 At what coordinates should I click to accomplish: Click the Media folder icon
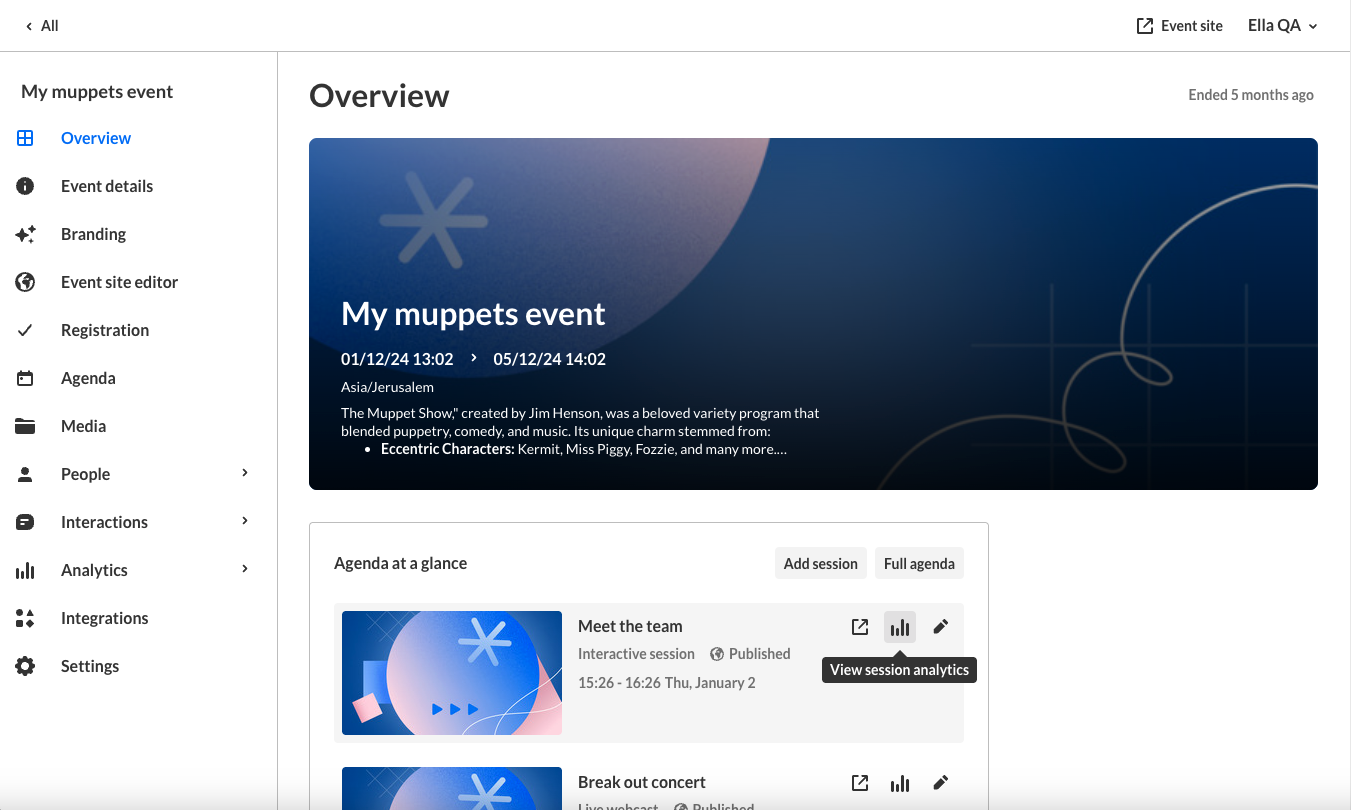[25, 426]
